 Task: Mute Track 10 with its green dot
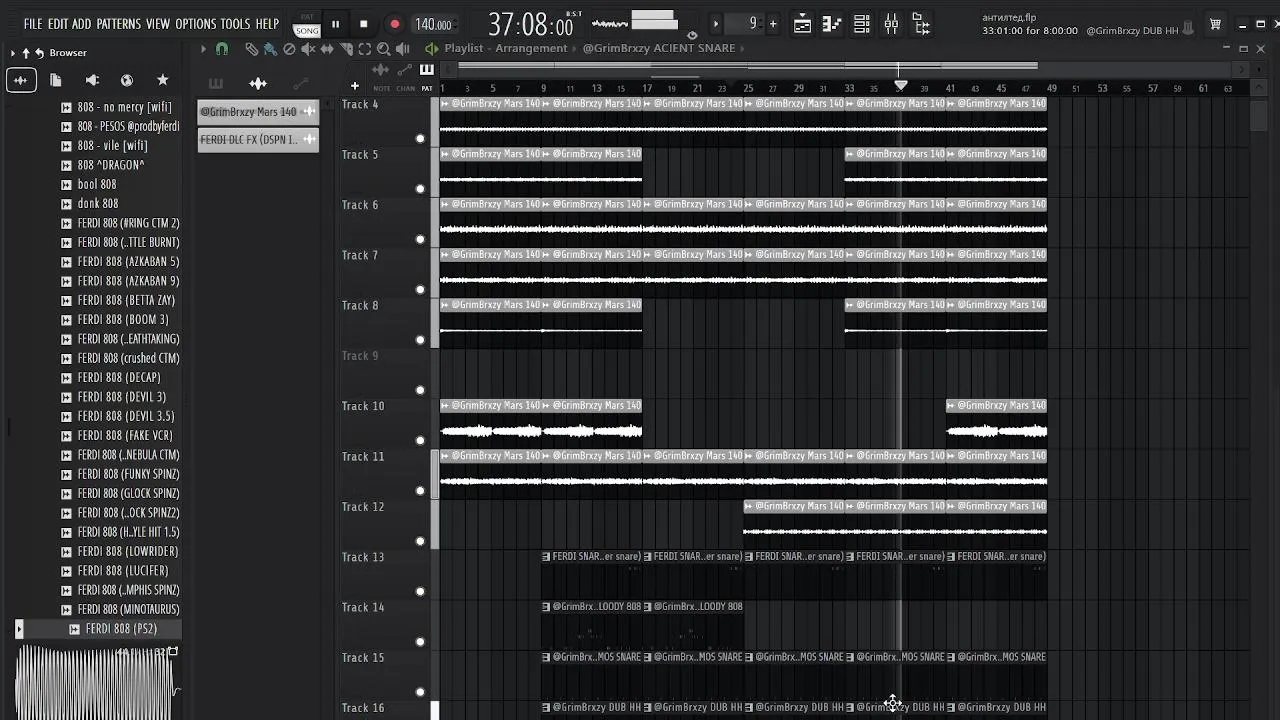[x=420, y=440]
